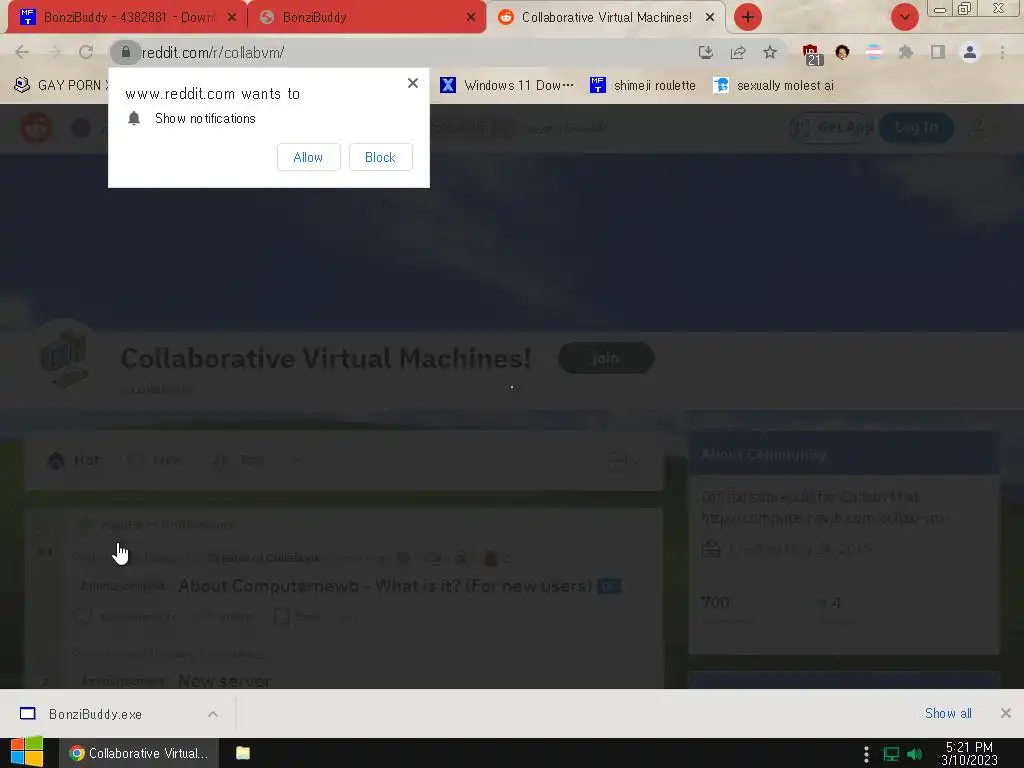Click reddit Log In button
The image size is (1024, 768).
pyautogui.click(x=916, y=127)
